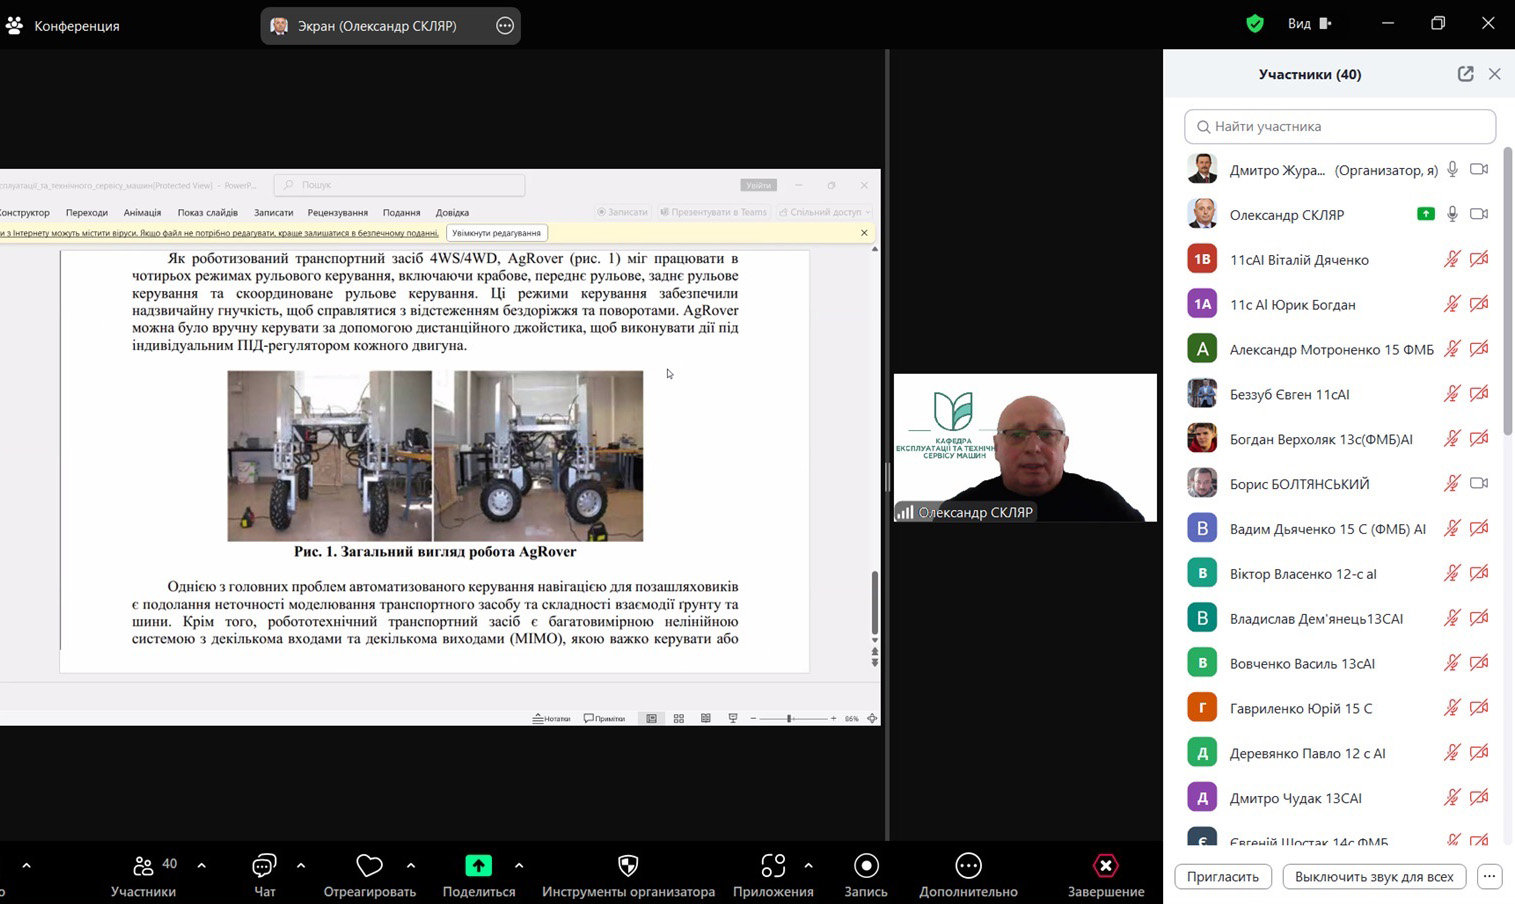Open the Reactions heart icon
This screenshot has width=1515, height=904.
(x=369, y=866)
